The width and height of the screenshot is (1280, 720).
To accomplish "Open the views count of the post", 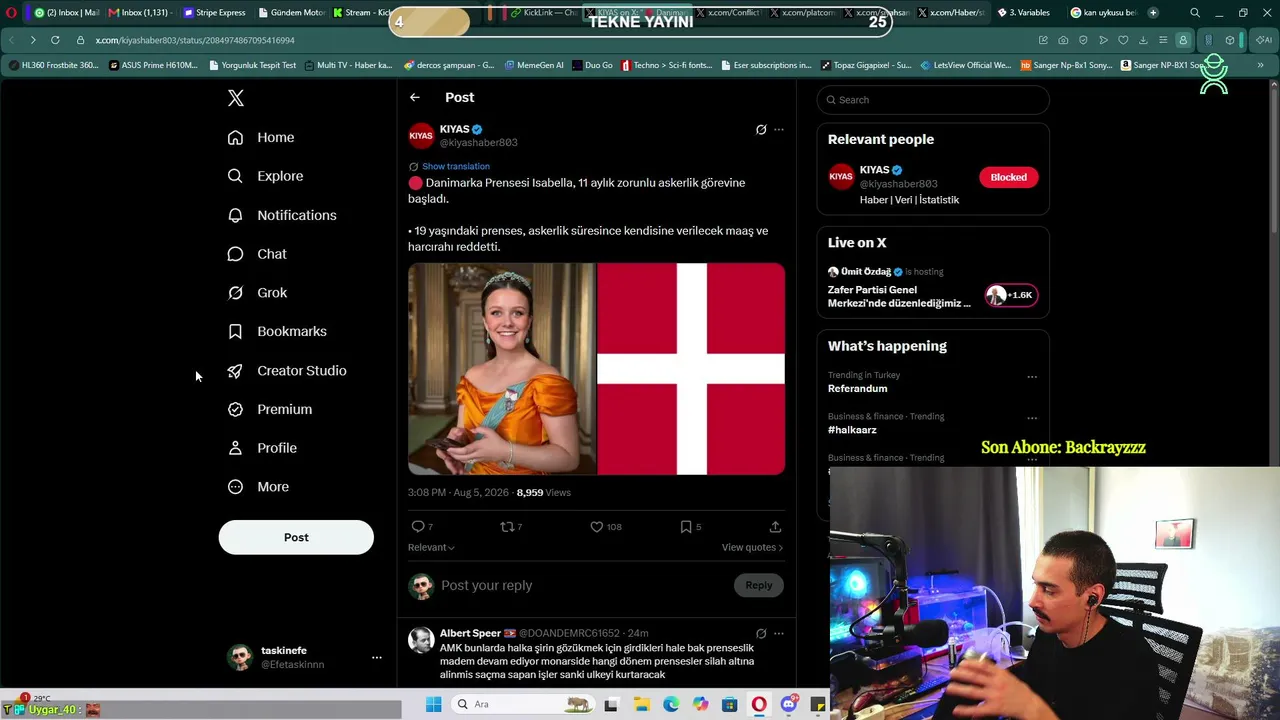I will (x=544, y=493).
